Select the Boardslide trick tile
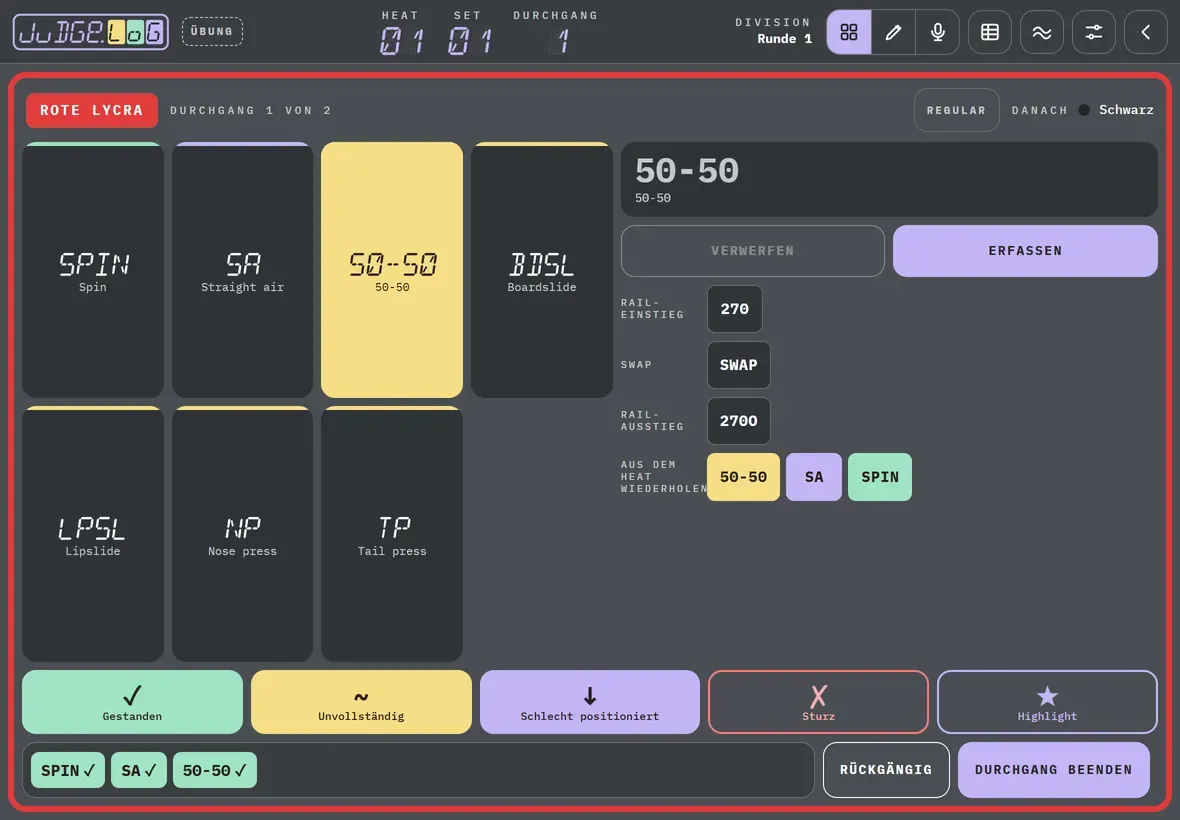Viewport: 1180px width, 820px height. [x=542, y=270]
